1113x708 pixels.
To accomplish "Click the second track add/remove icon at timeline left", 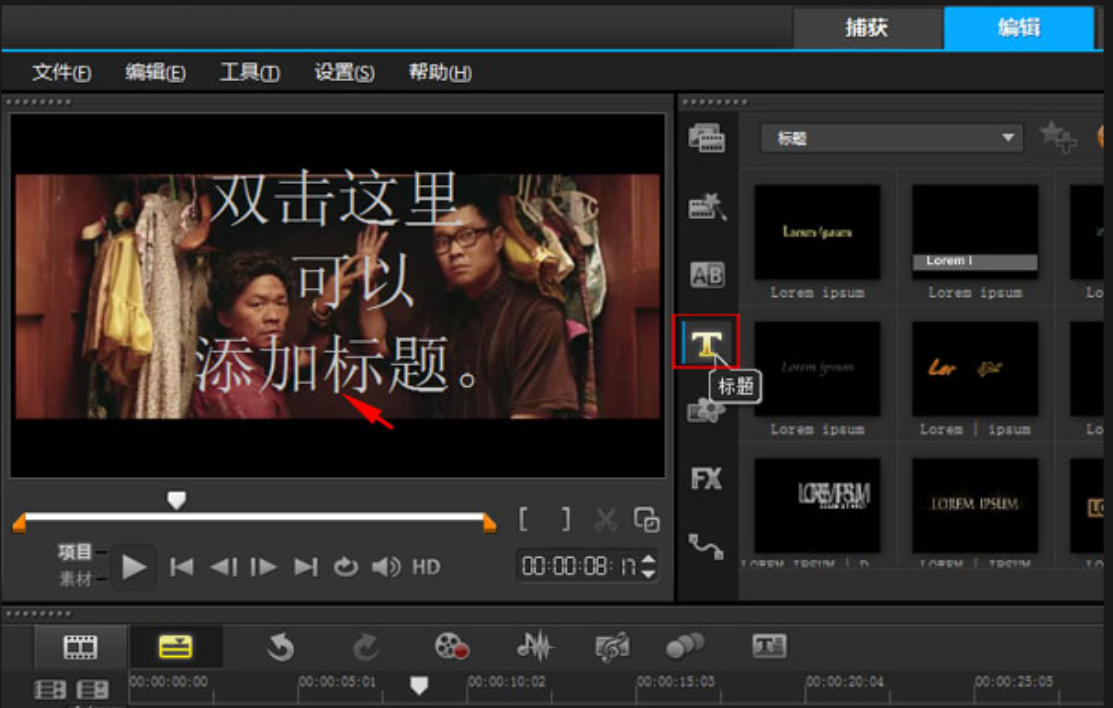I will [x=92, y=689].
